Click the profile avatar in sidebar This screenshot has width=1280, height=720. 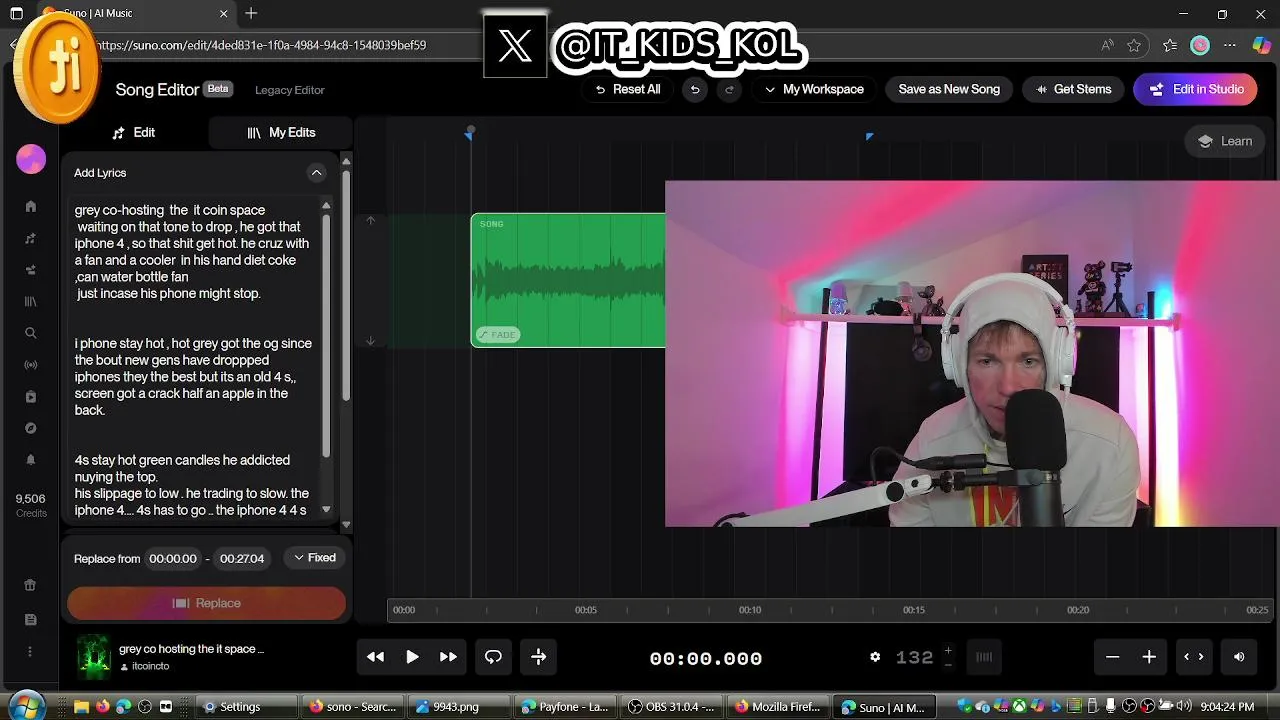click(x=31, y=159)
